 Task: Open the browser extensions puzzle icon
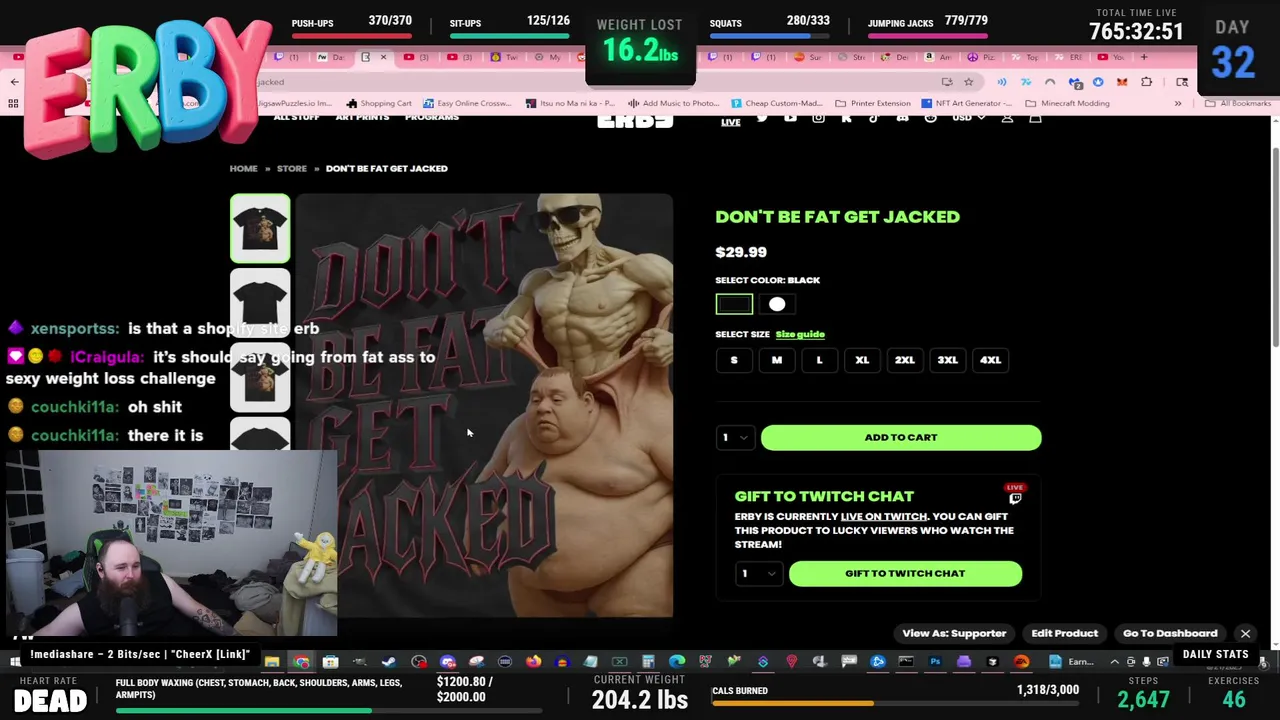pos(1147,82)
